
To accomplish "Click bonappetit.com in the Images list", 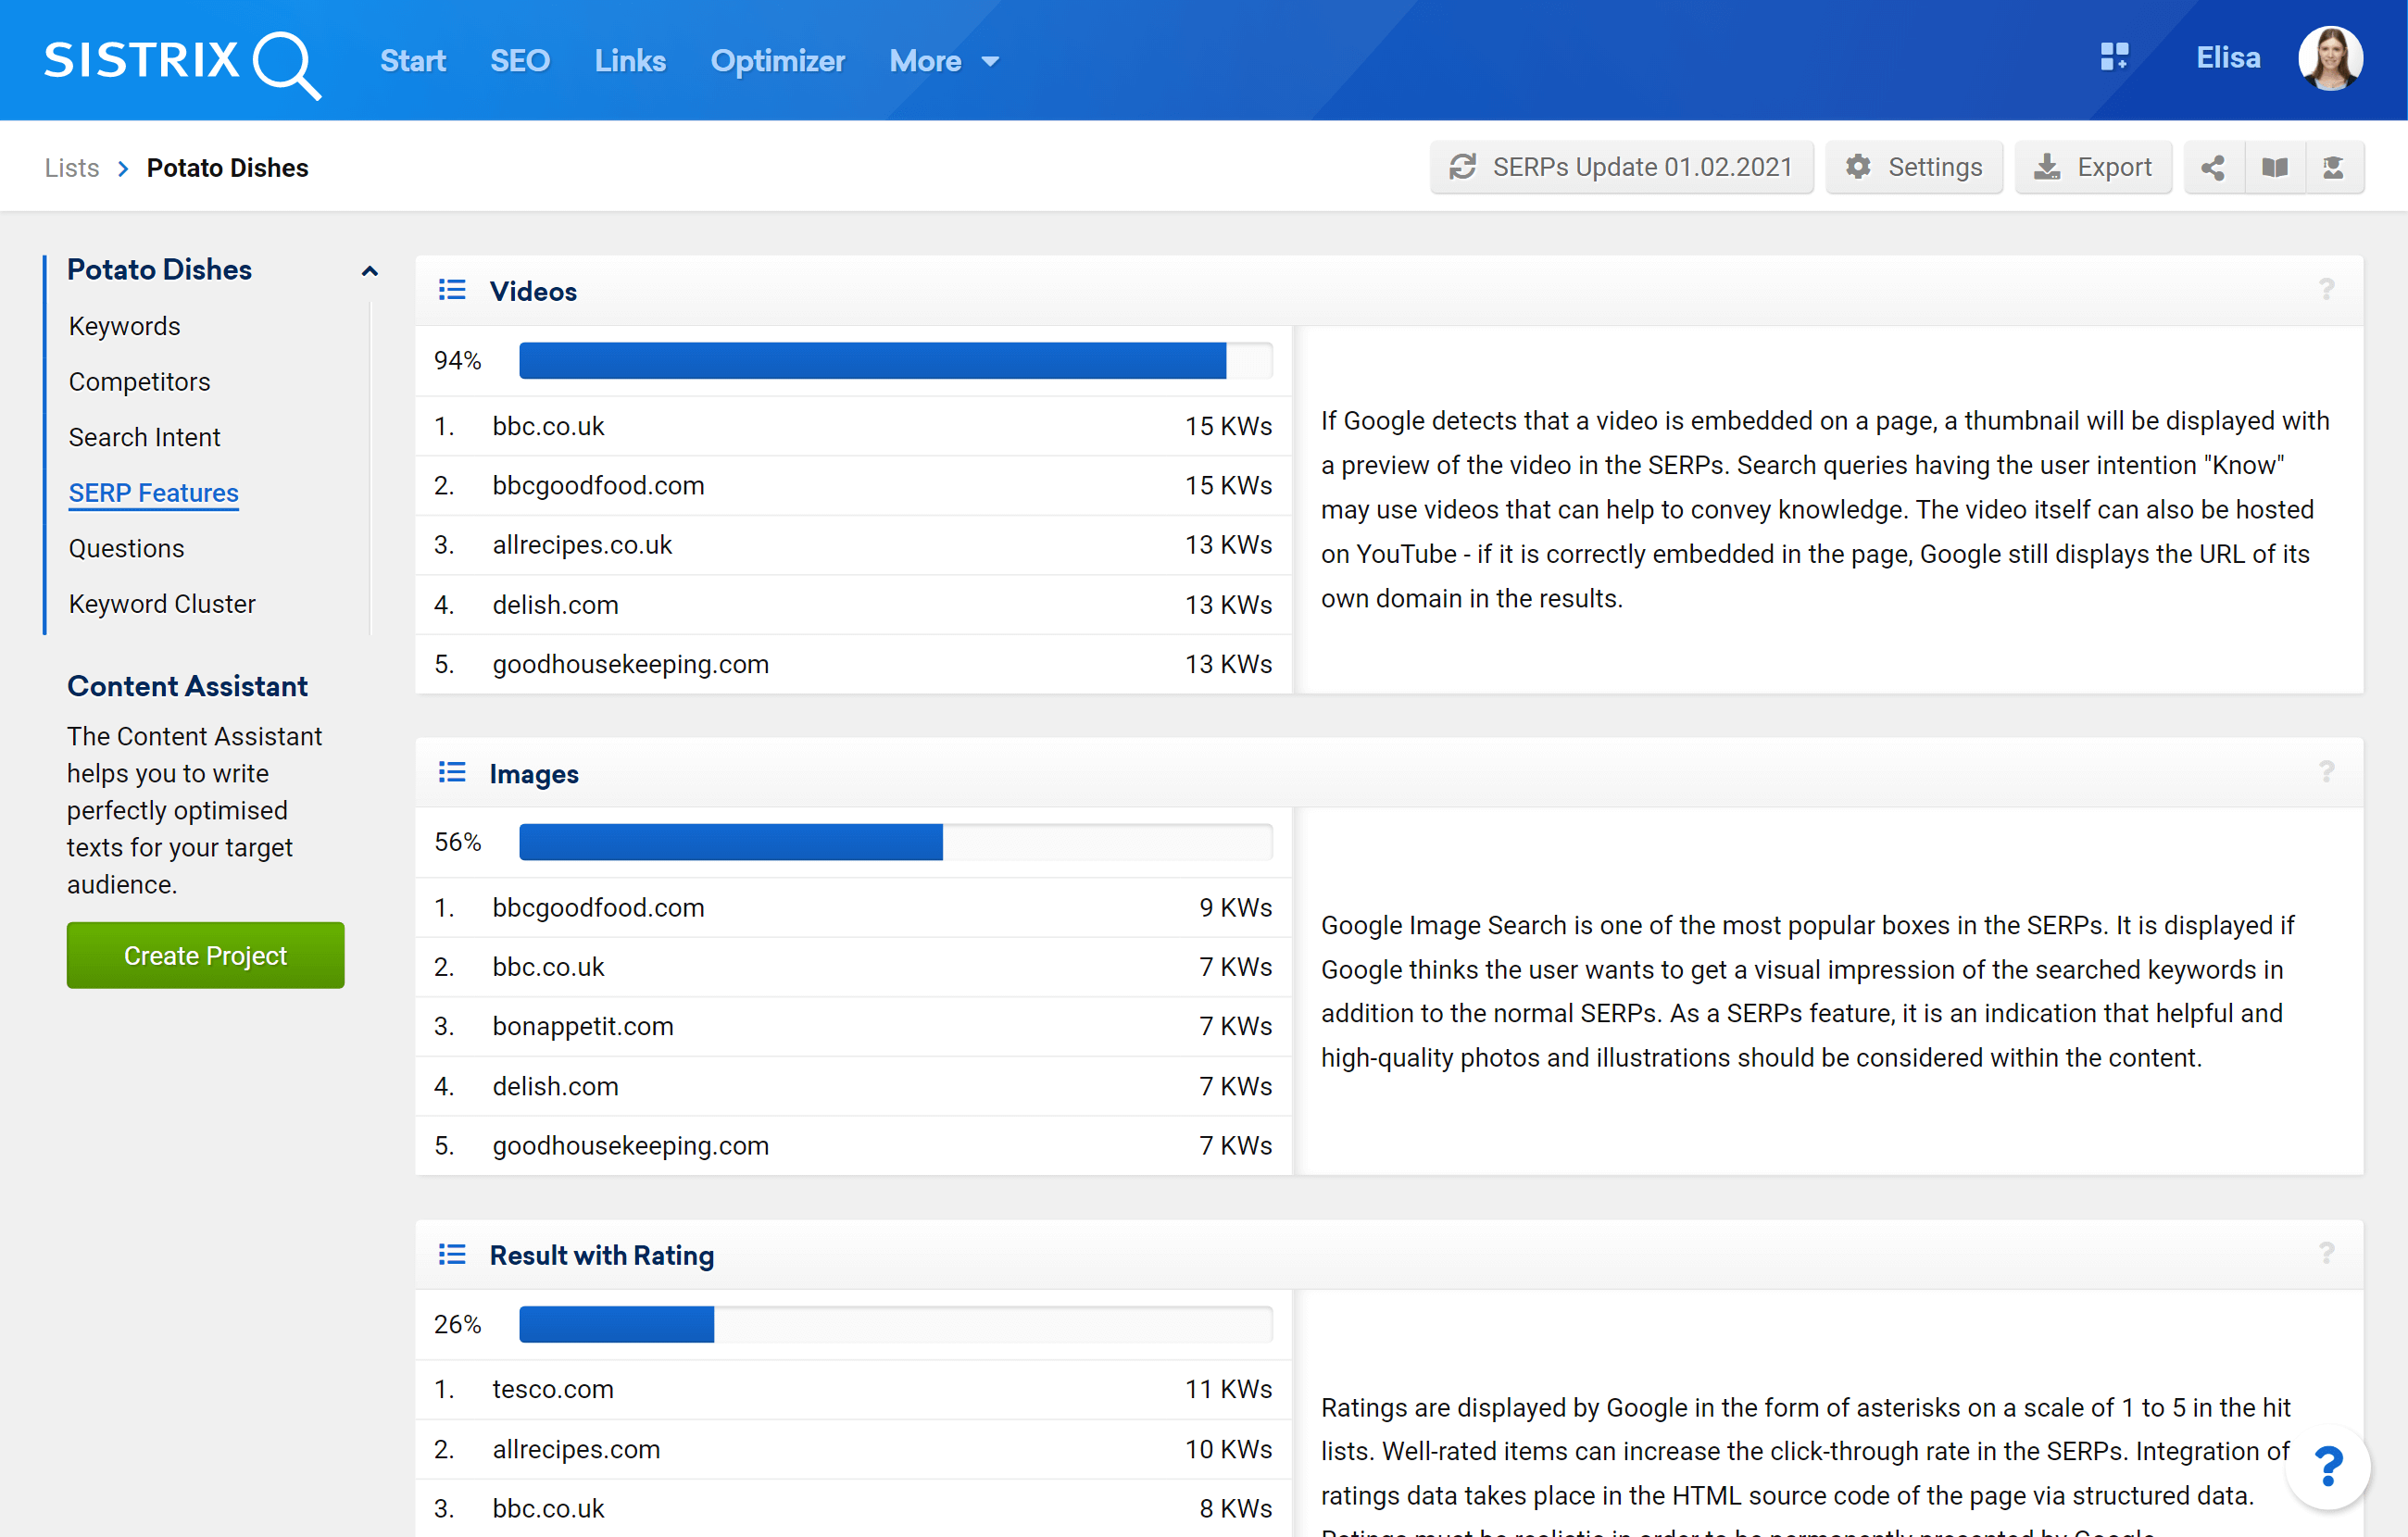I will tap(584, 1026).
